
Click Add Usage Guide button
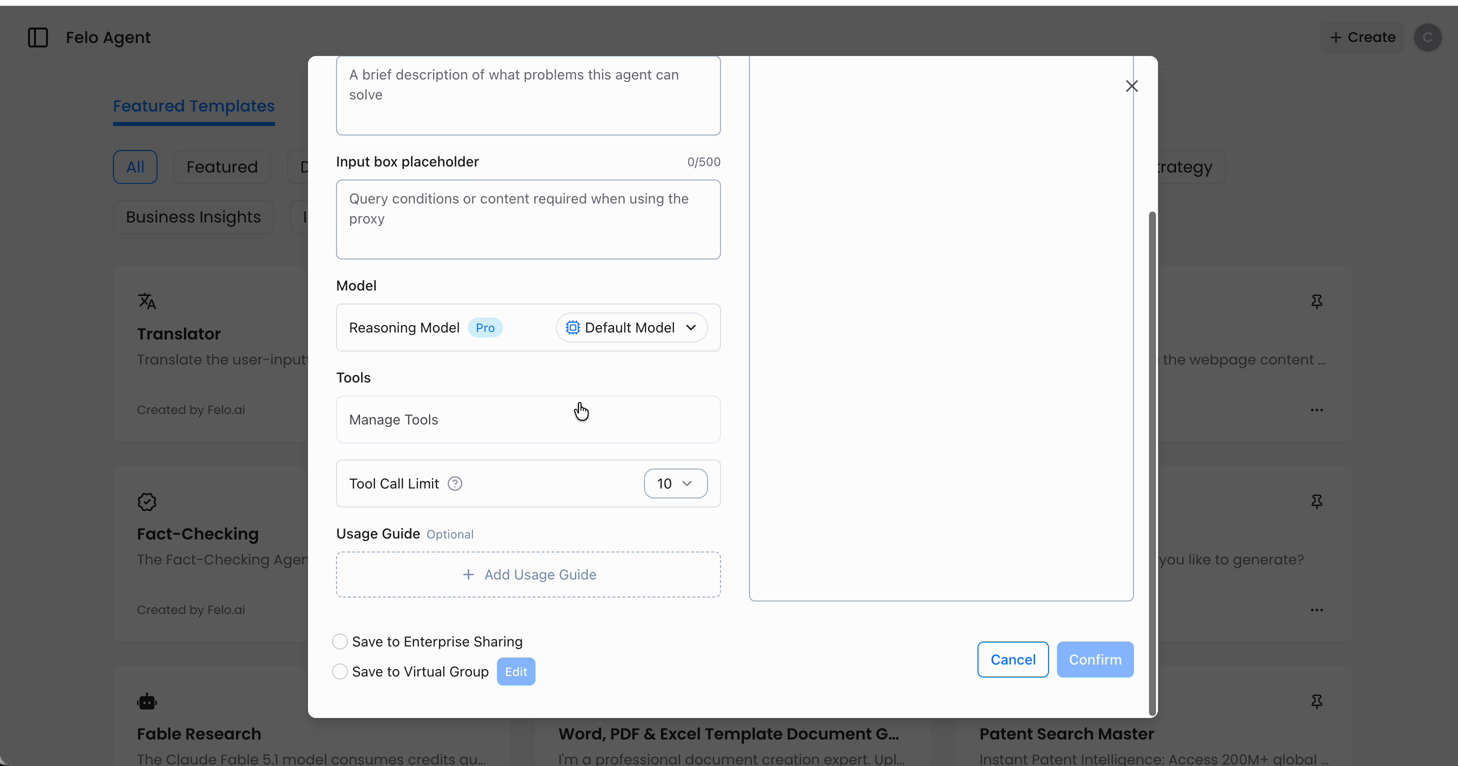[x=528, y=575]
